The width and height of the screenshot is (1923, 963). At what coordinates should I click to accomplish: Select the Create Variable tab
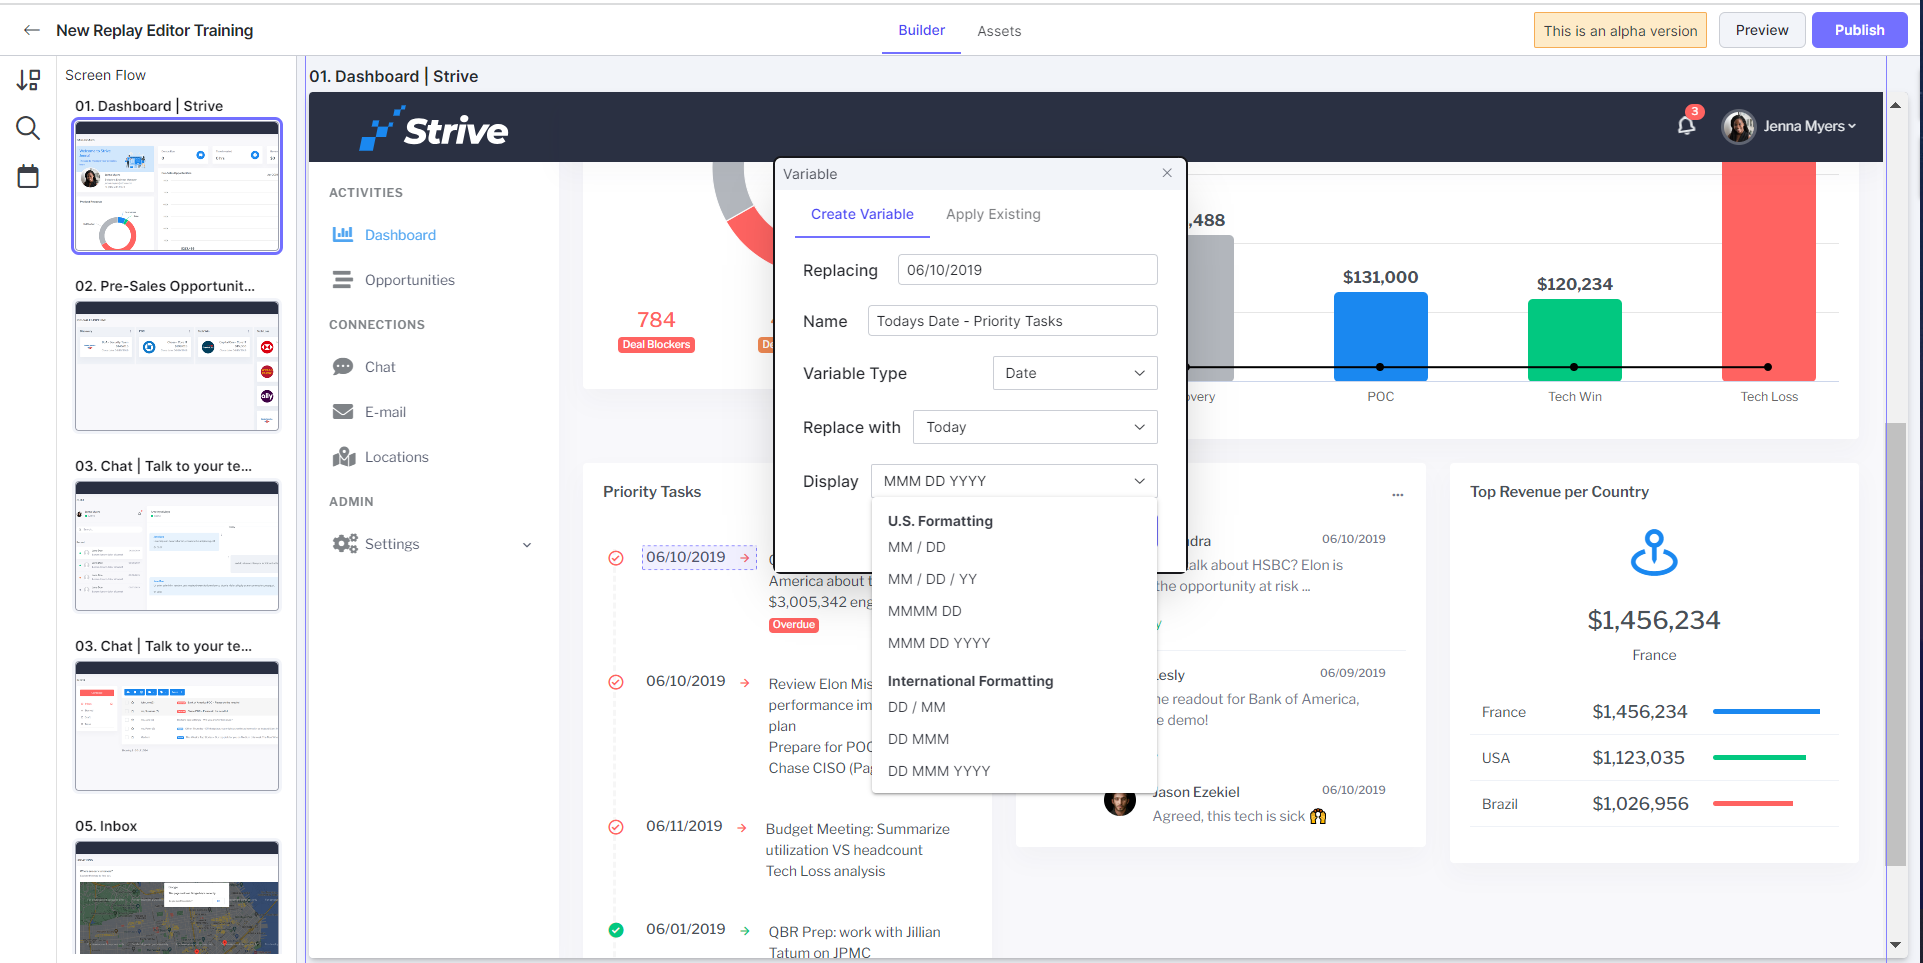coord(862,214)
